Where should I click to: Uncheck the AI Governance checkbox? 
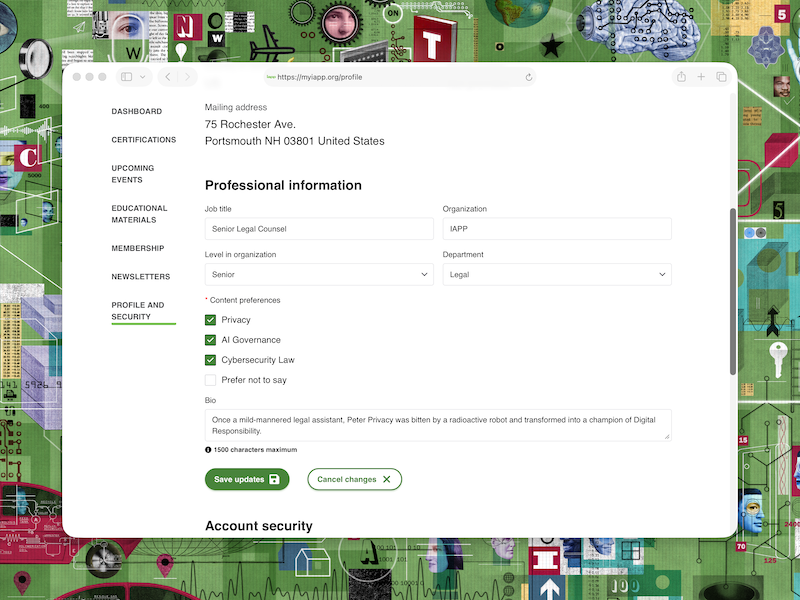click(x=210, y=340)
